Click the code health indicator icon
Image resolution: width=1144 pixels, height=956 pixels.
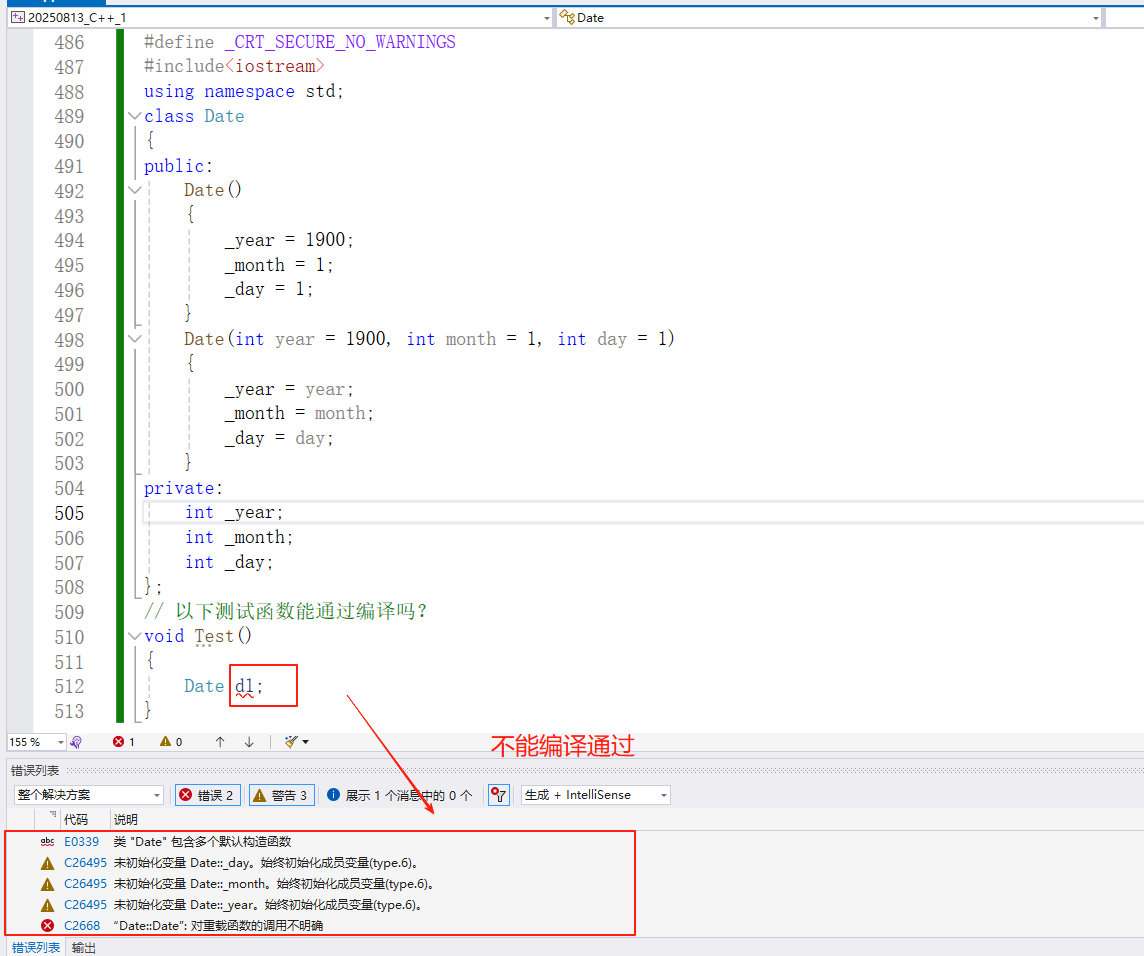click(x=76, y=742)
